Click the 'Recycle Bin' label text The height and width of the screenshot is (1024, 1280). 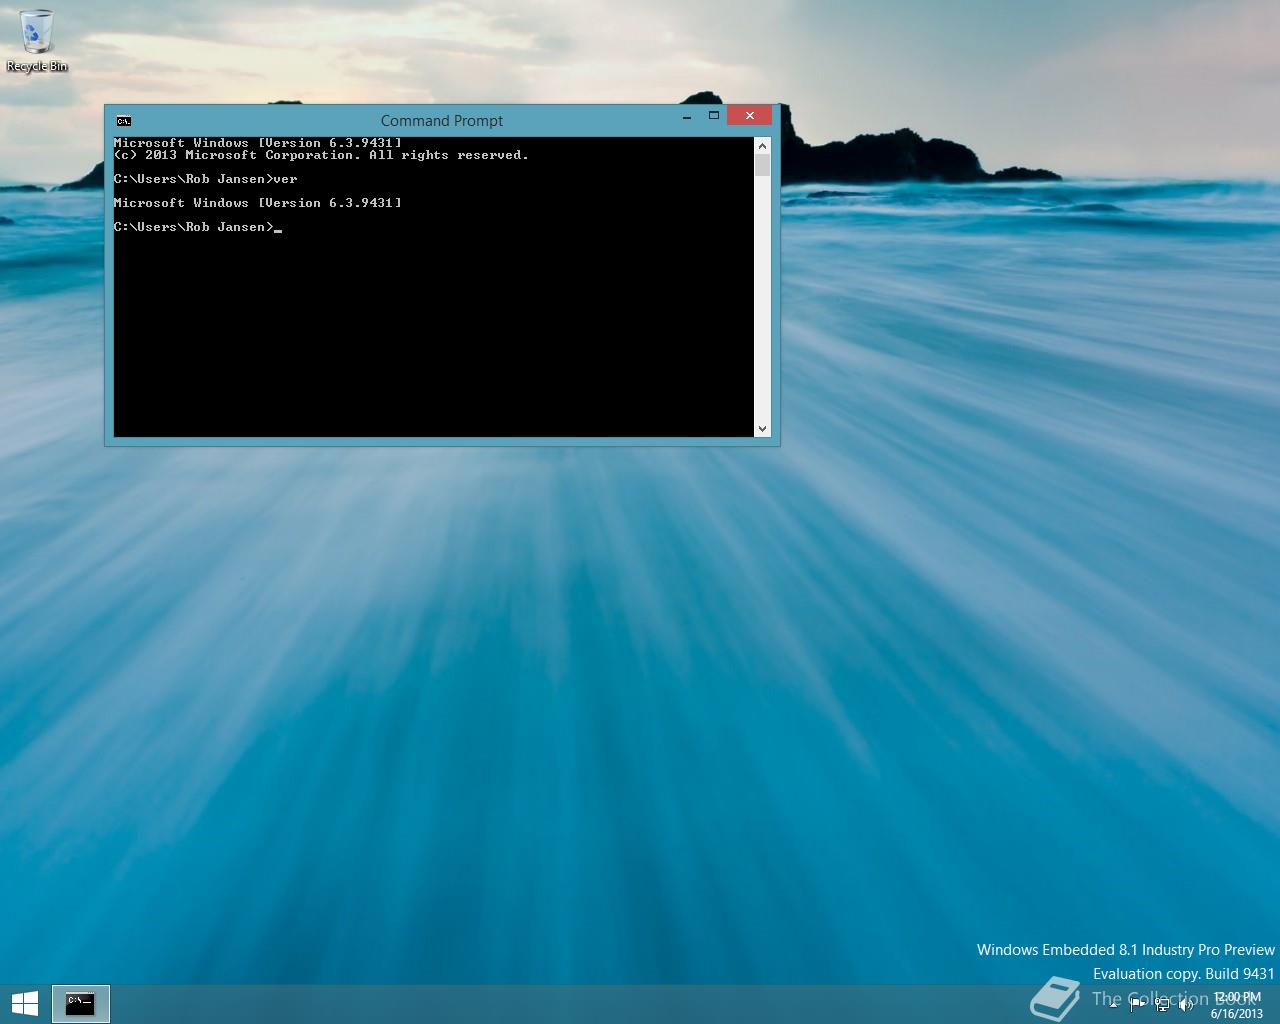[x=37, y=67]
